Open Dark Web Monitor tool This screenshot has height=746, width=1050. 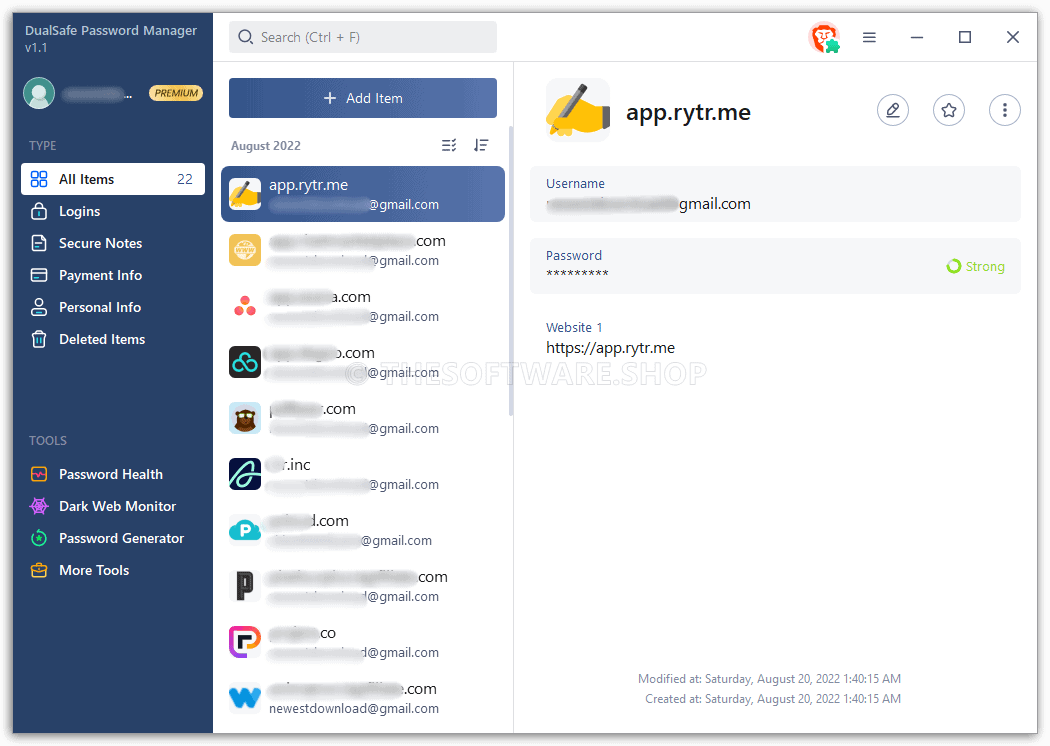click(x=112, y=506)
